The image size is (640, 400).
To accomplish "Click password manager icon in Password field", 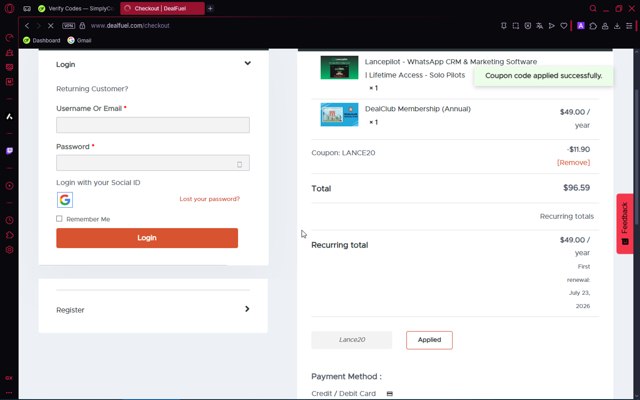I will click(x=240, y=164).
